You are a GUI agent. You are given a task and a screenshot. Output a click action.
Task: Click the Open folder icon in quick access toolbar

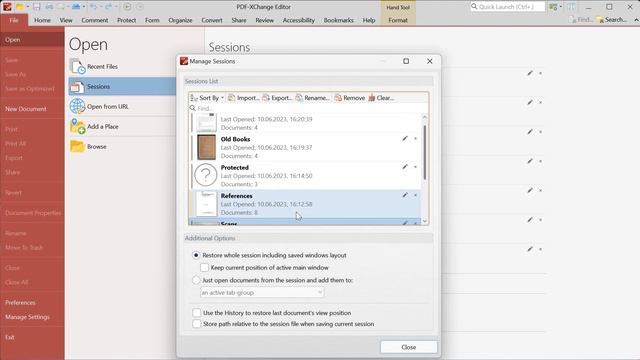19,7
